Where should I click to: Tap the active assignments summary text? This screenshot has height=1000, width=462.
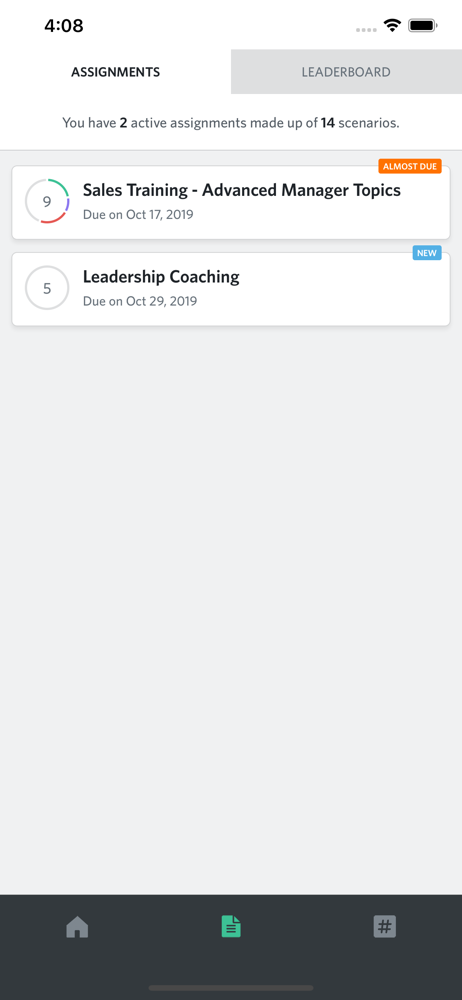pos(231,123)
